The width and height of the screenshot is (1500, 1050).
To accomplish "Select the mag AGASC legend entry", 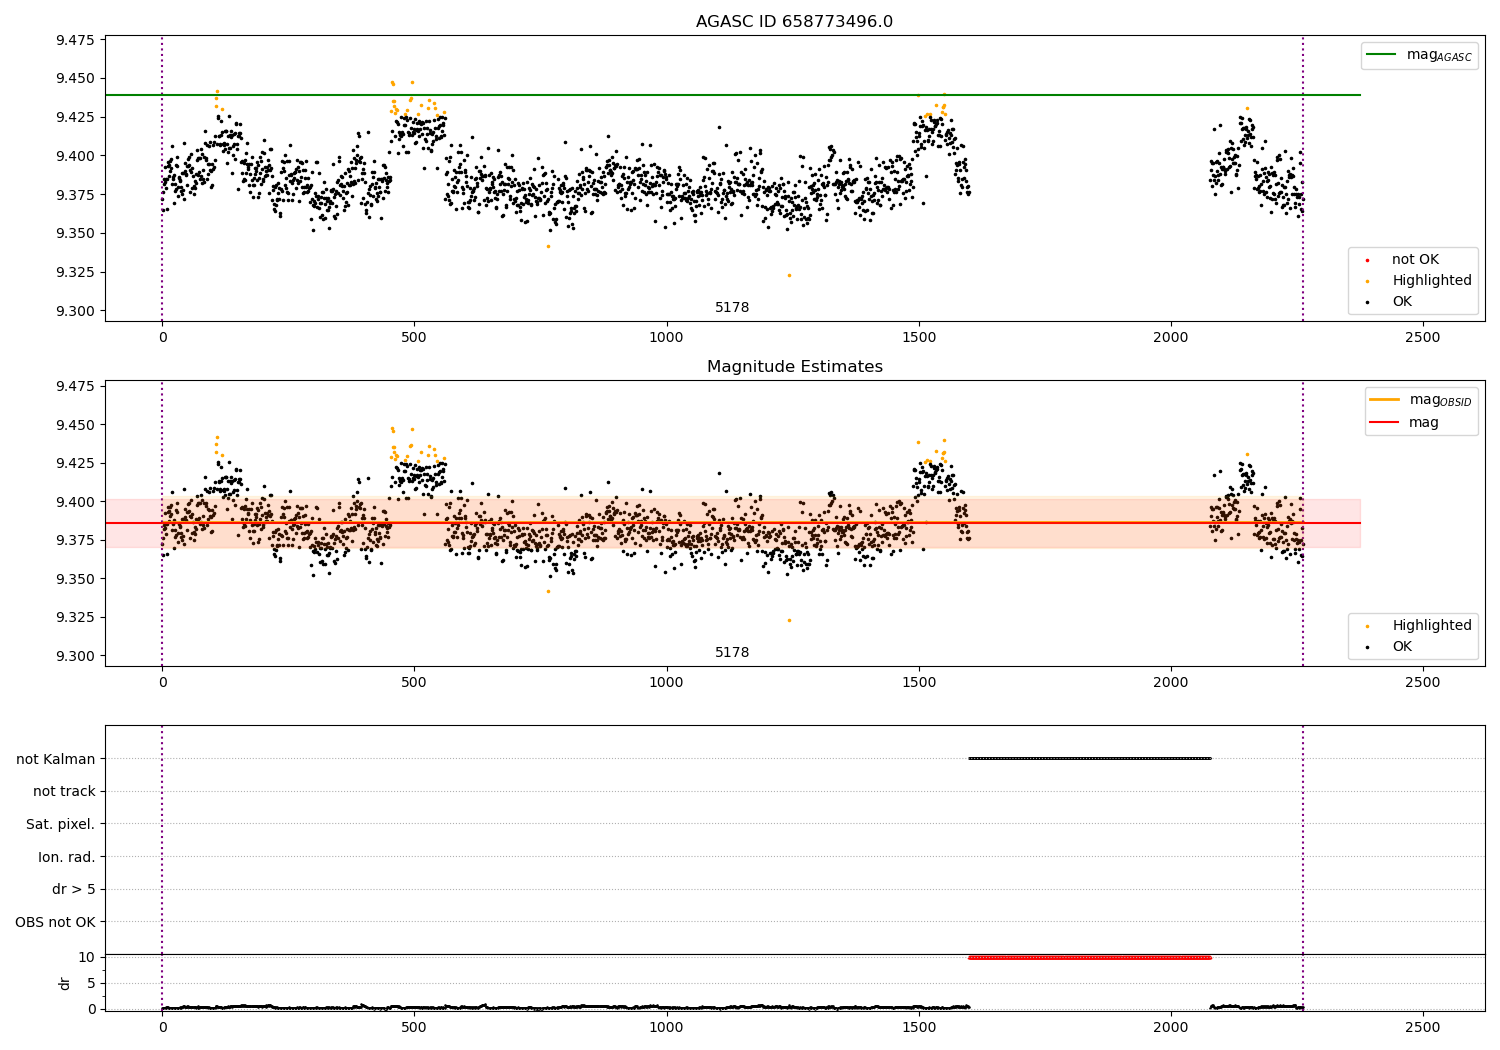I will pos(1419,55).
